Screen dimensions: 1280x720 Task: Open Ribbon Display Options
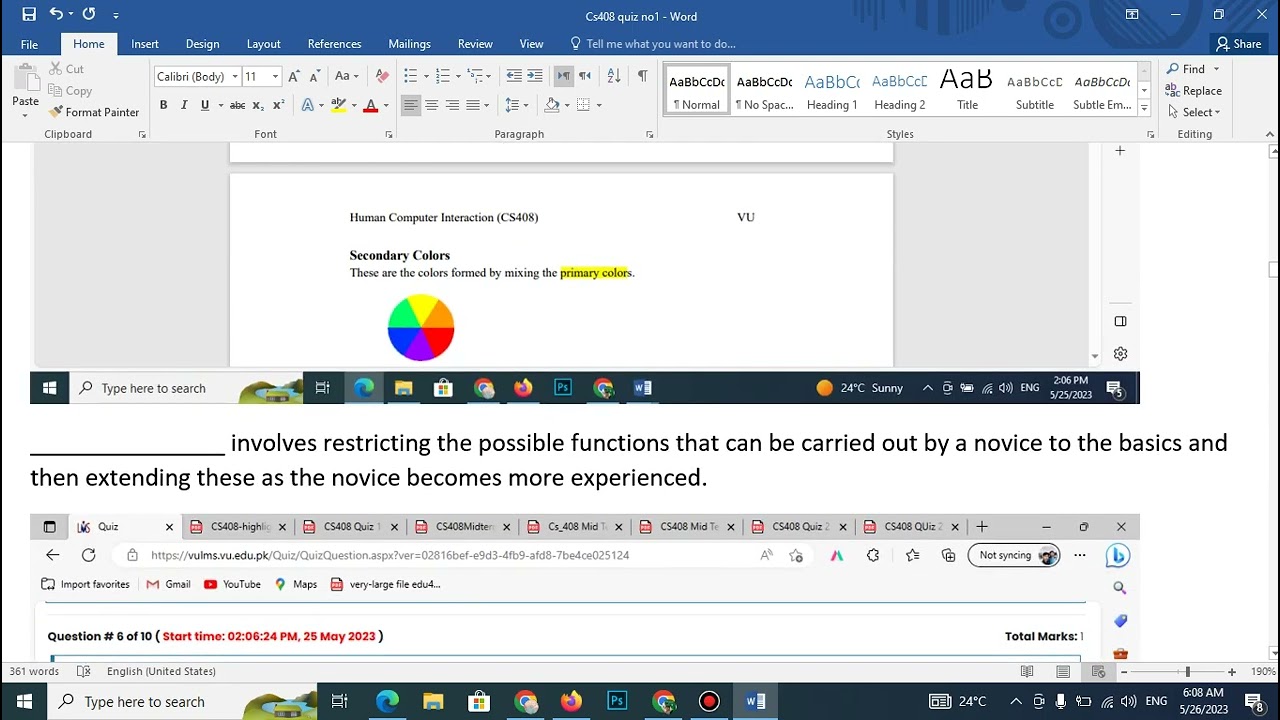[x=1132, y=14]
